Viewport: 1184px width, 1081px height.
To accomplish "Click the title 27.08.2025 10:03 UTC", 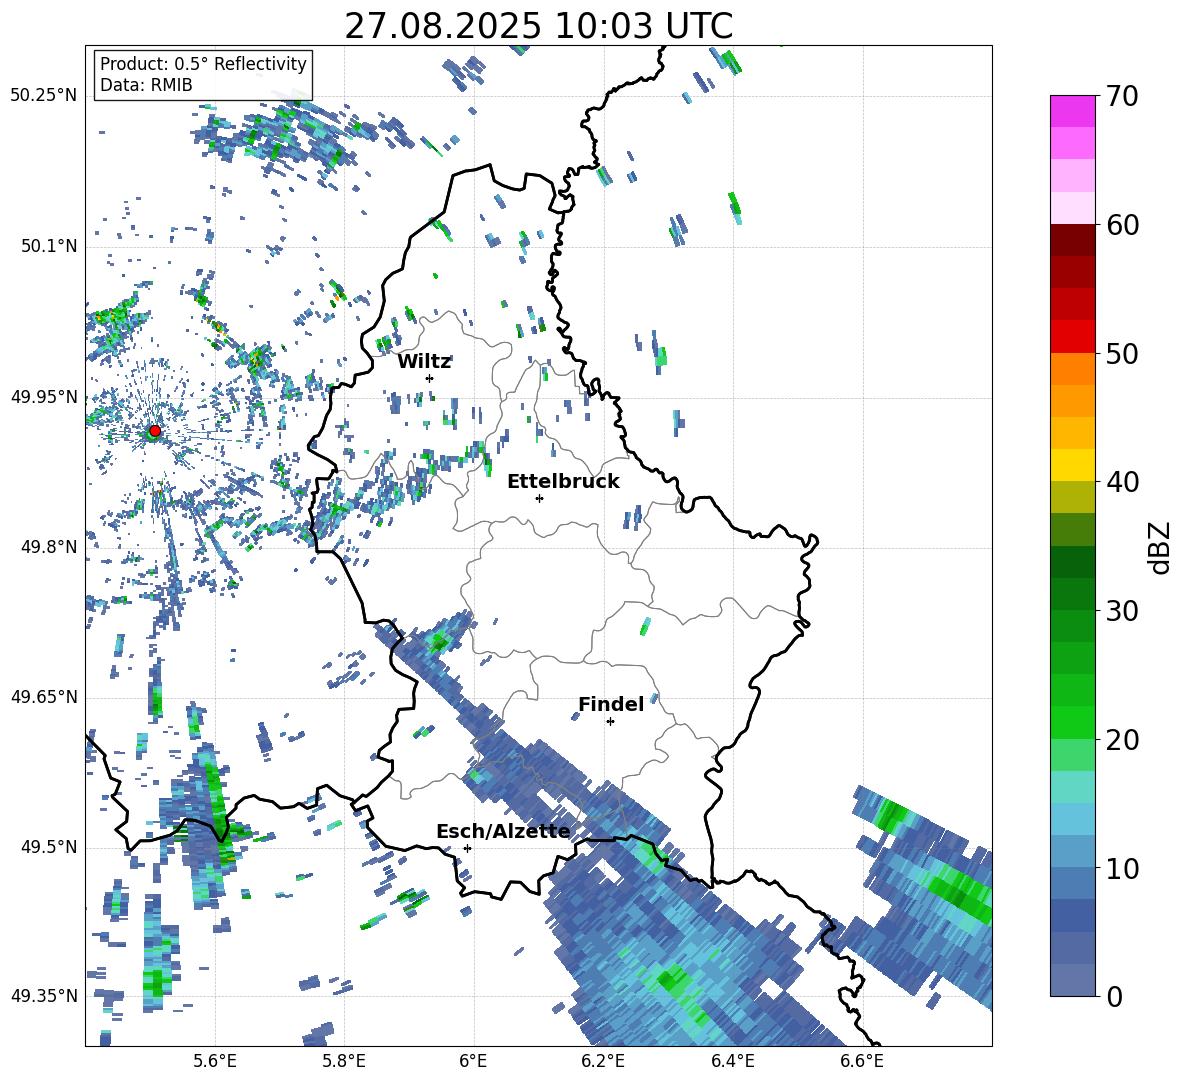I will point(538,27).
